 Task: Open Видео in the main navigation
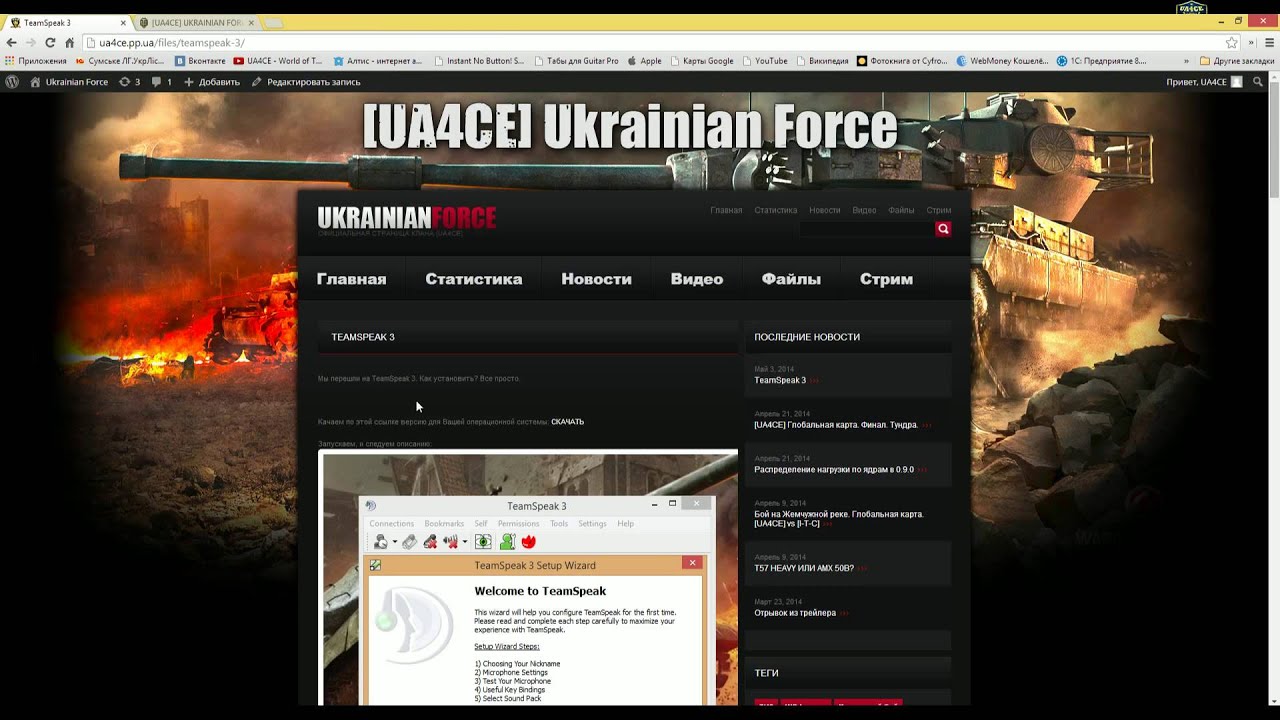click(x=697, y=279)
